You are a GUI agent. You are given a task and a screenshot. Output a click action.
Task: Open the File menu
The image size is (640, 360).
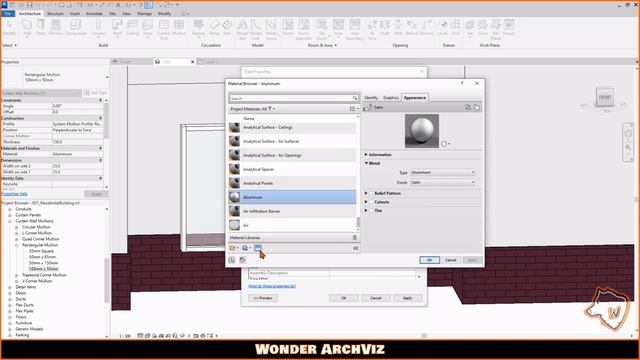[8, 13]
